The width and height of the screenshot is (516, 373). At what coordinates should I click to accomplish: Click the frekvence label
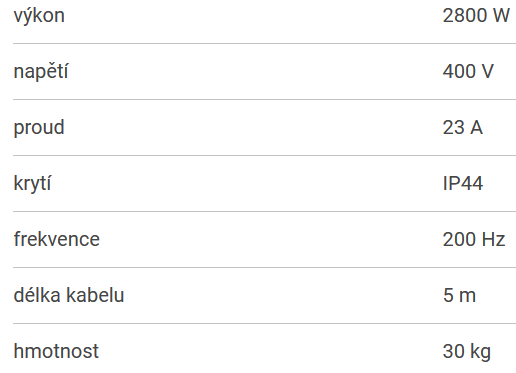[57, 239]
